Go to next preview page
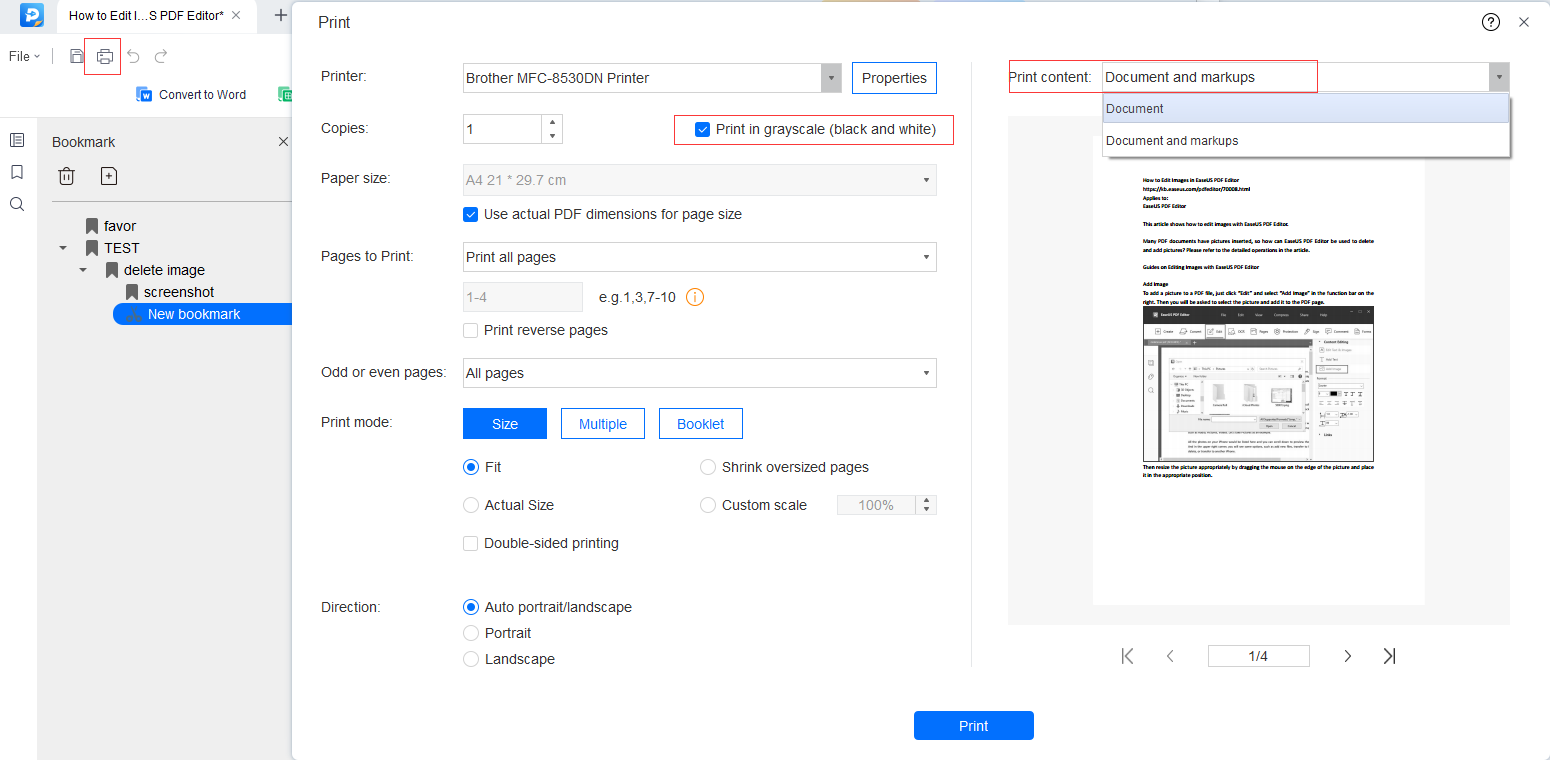The width and height of the screenshot is (1550, 760). 1347,656
